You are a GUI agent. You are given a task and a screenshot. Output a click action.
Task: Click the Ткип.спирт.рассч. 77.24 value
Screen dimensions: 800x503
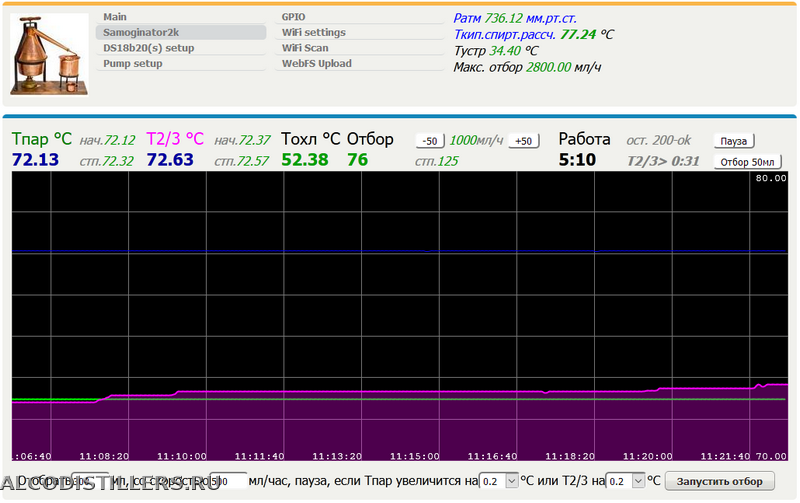578,34
